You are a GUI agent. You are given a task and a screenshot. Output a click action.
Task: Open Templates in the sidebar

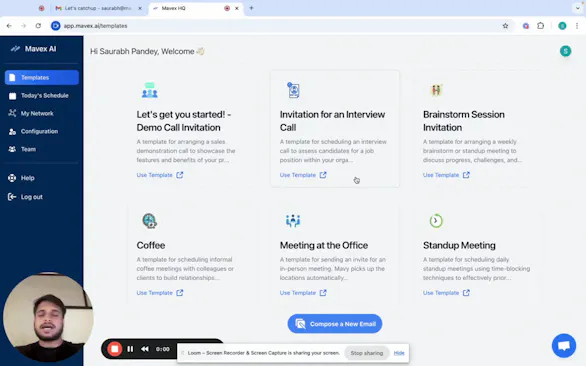42,77
